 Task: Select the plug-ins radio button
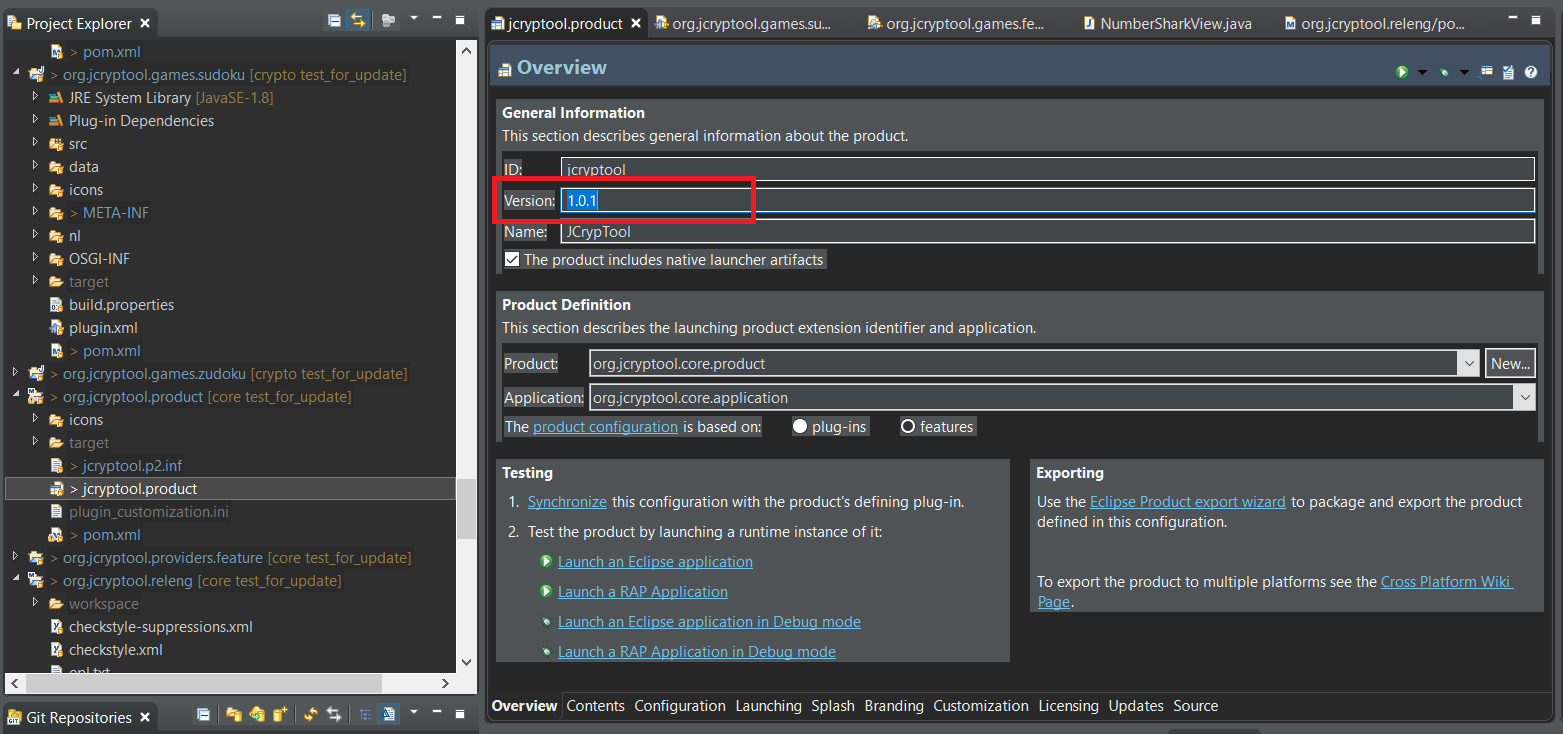coord(800,427)
